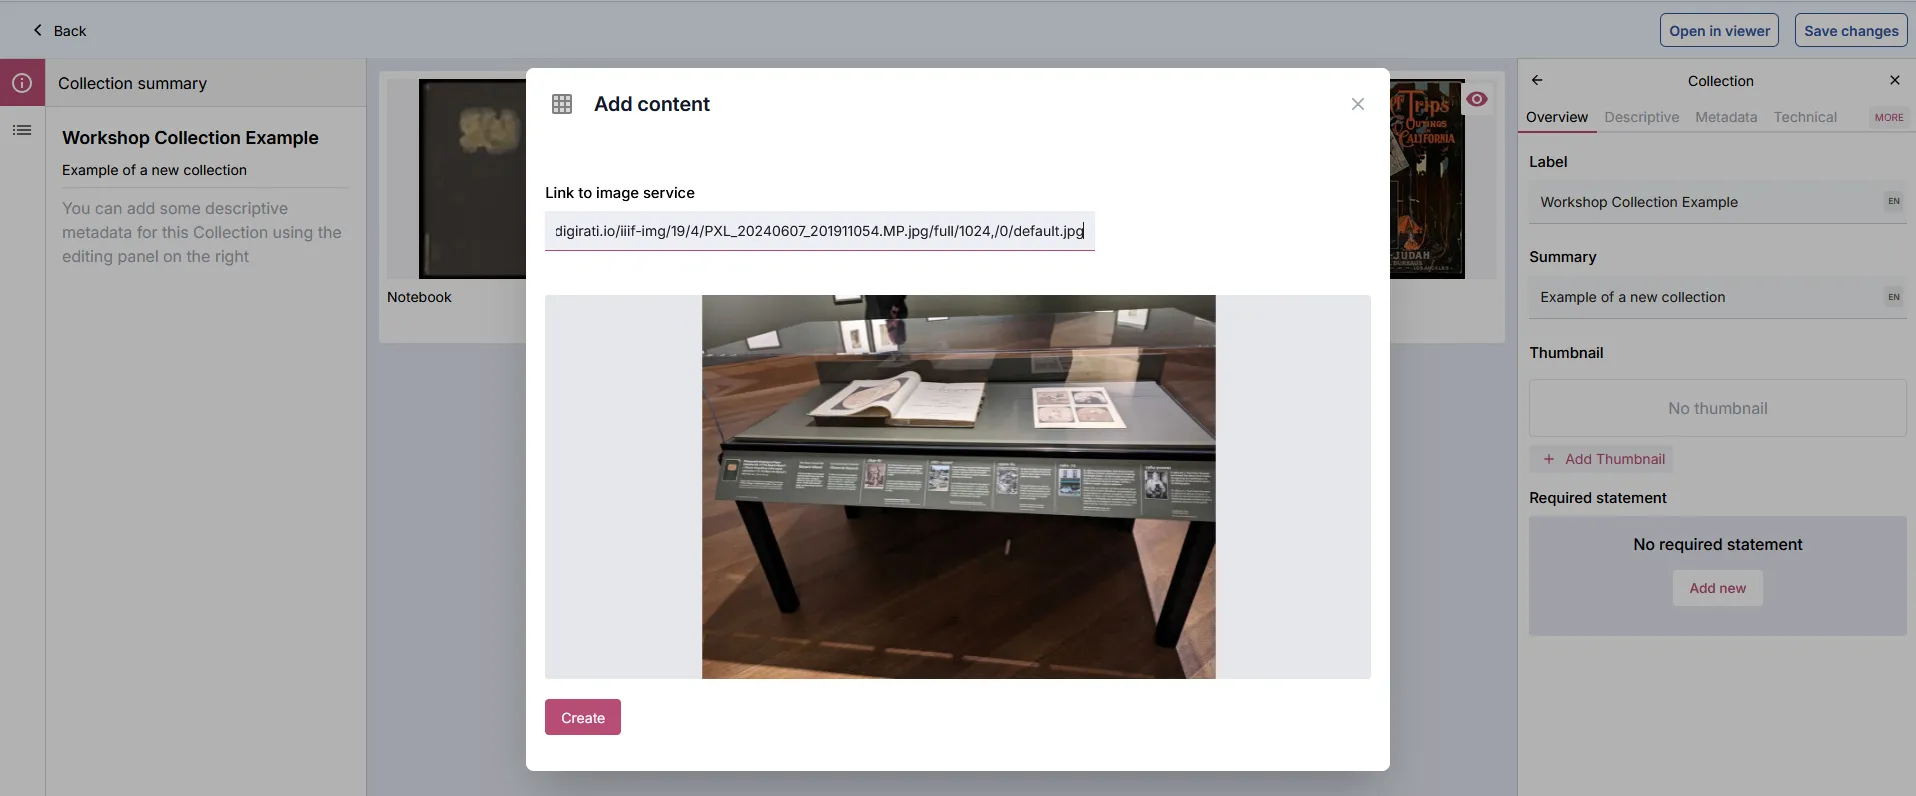Click Open in viewer
1916x796 pixels.
point(1718,30)
